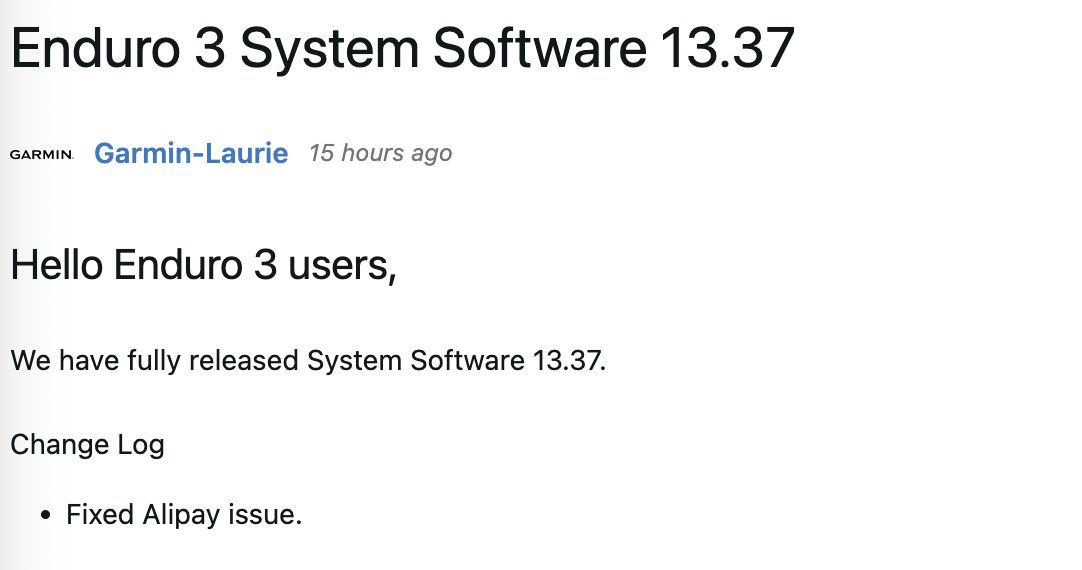
Task: Click the Garmin logo avatar
Action: point(41,155)
